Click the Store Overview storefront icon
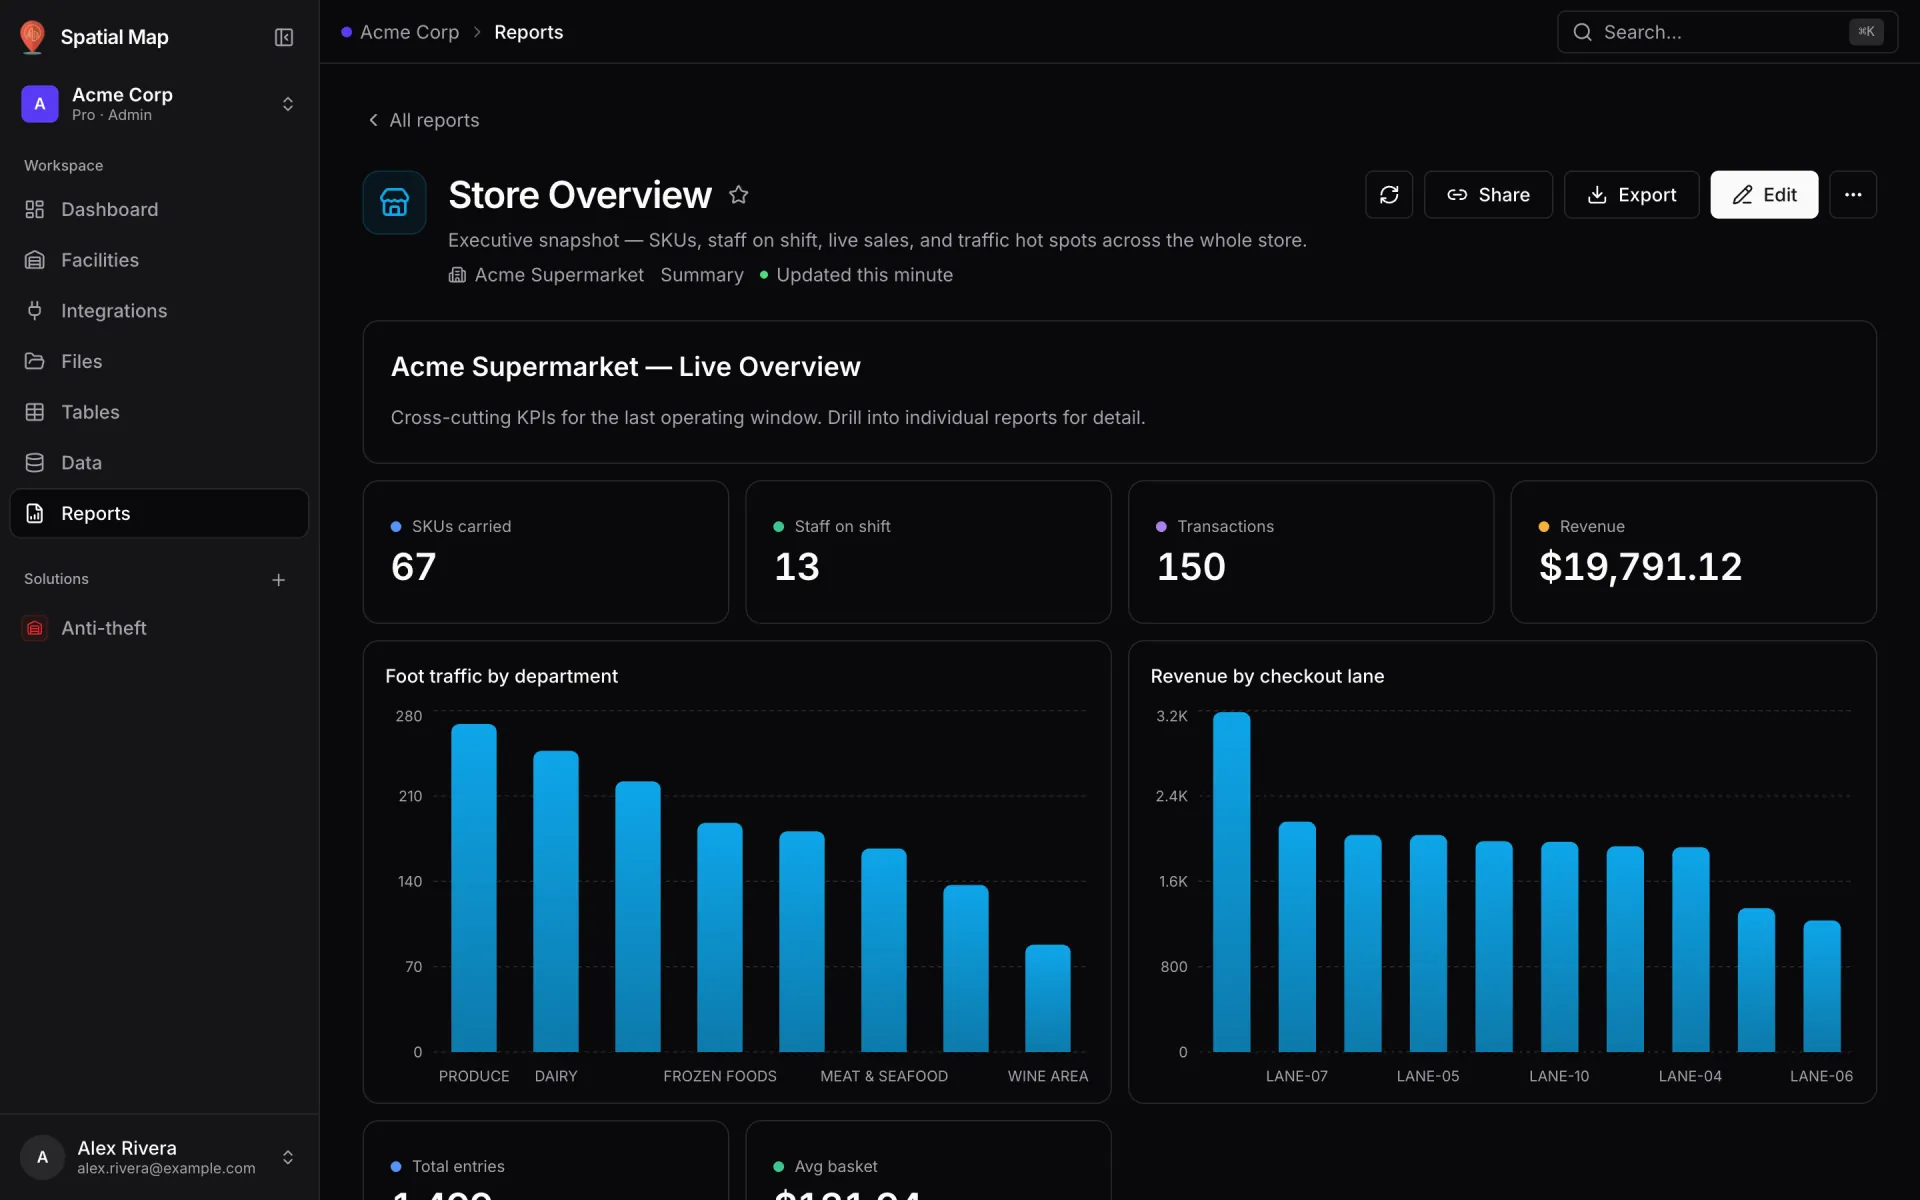The image size is (1920, 1200). point(394,202)
